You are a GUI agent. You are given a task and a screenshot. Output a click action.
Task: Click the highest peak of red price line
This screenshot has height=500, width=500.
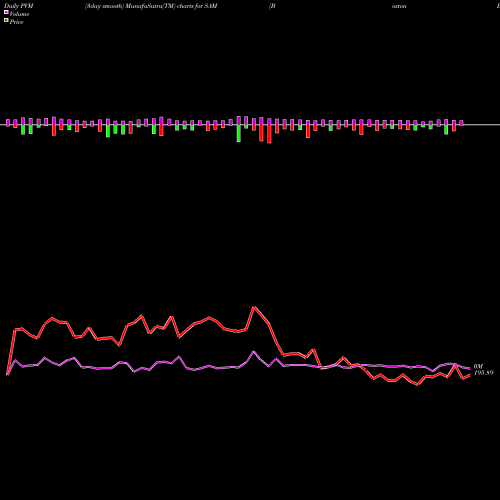pyautogui.click(x=254, y=307)
